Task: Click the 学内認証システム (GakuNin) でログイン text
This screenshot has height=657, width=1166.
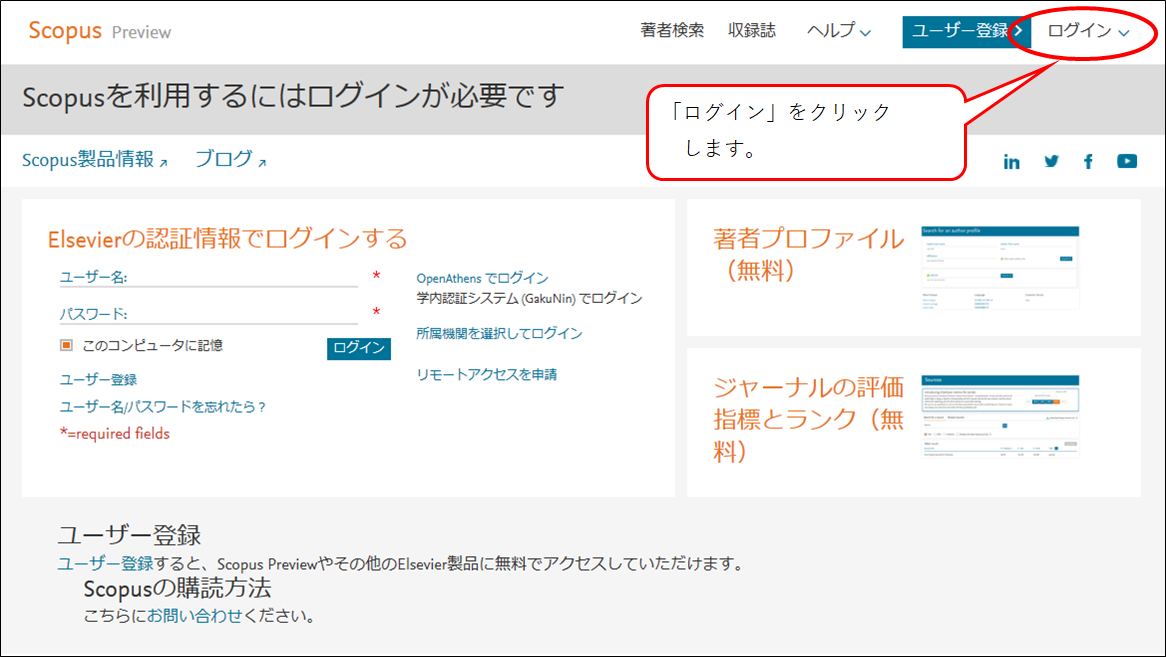Action: tap(529, 298)
